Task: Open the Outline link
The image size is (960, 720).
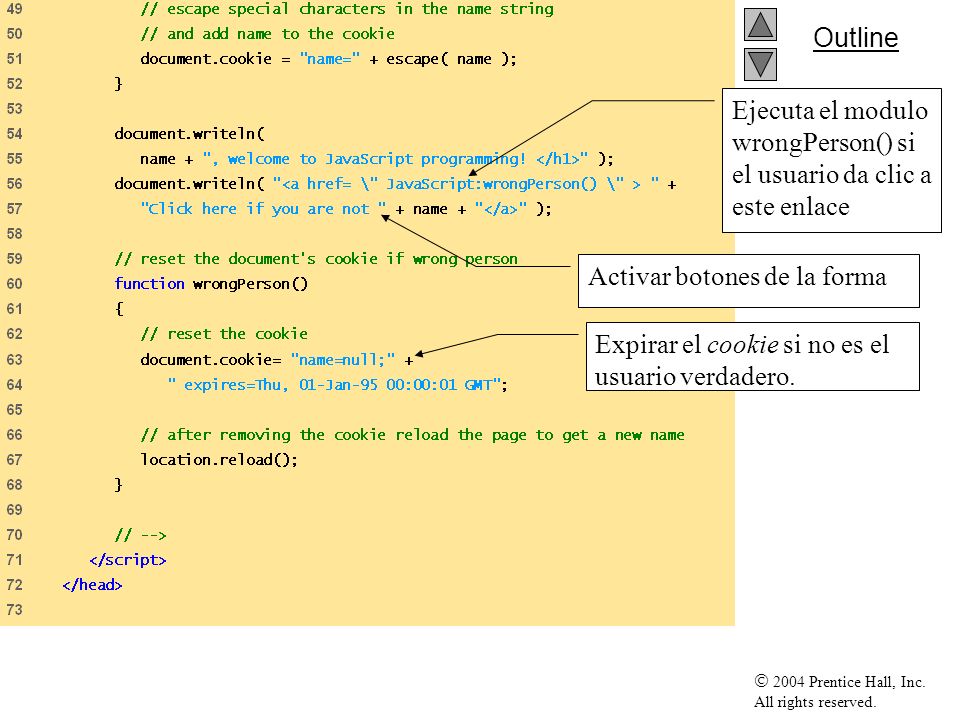Action: coord(855,38)
